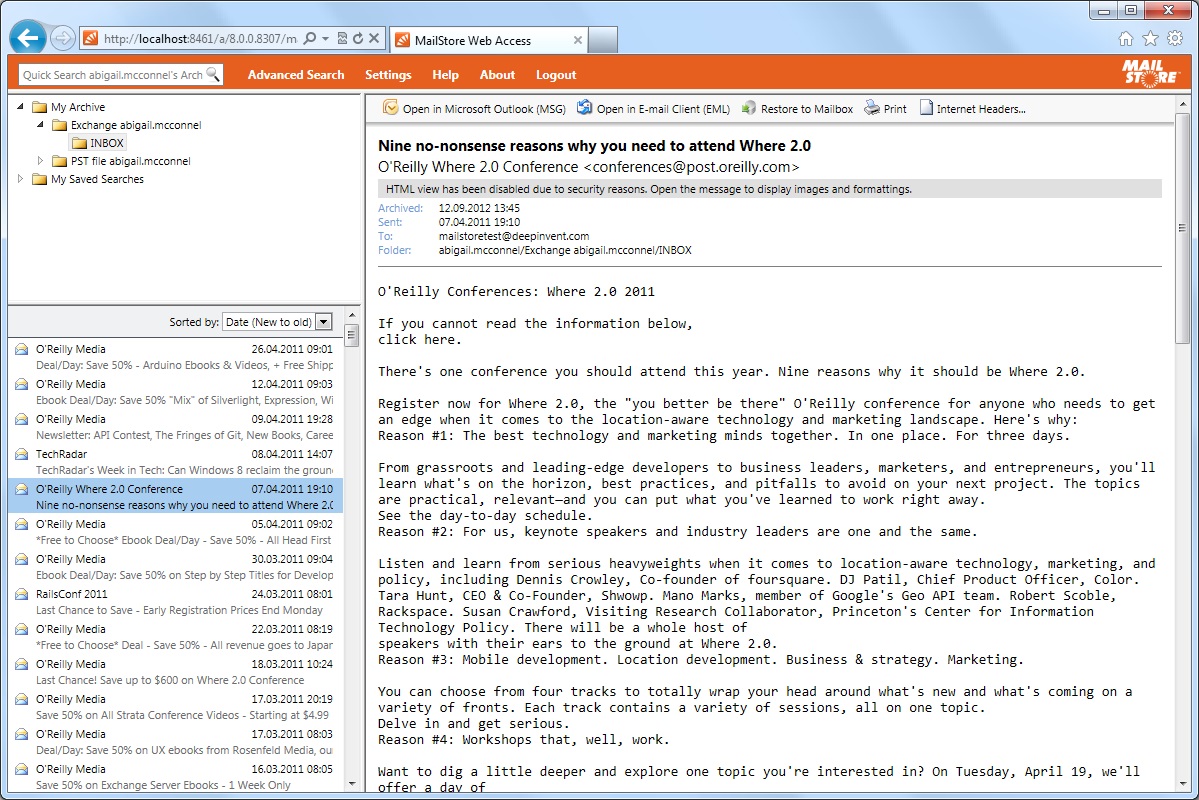Open message dated 12.04.2011 09:03
The image size is (1199, 800).
[x=176, y=392]
